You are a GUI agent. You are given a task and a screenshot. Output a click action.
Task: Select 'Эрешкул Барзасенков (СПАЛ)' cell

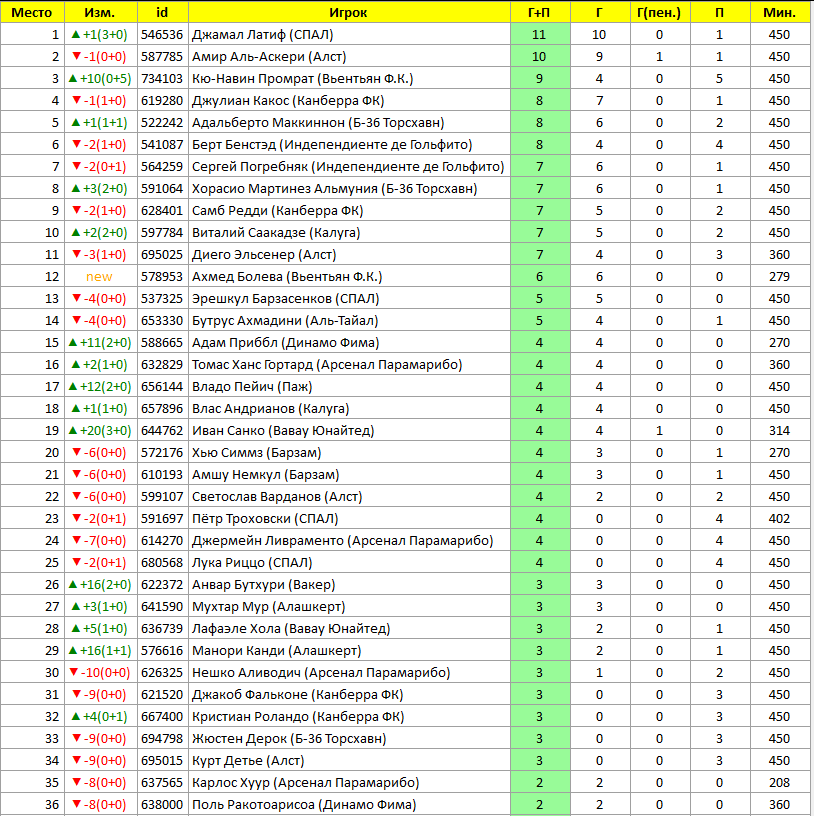pos(349,298)
